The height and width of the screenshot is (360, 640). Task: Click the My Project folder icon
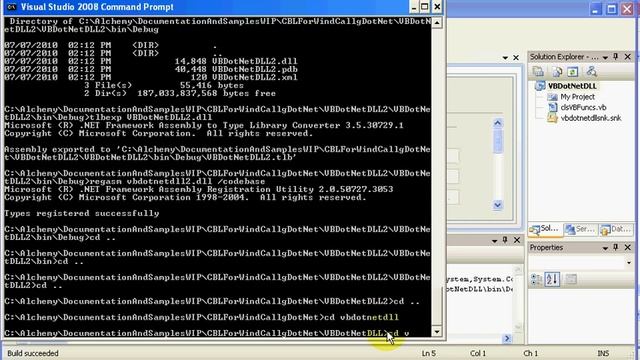552,97
